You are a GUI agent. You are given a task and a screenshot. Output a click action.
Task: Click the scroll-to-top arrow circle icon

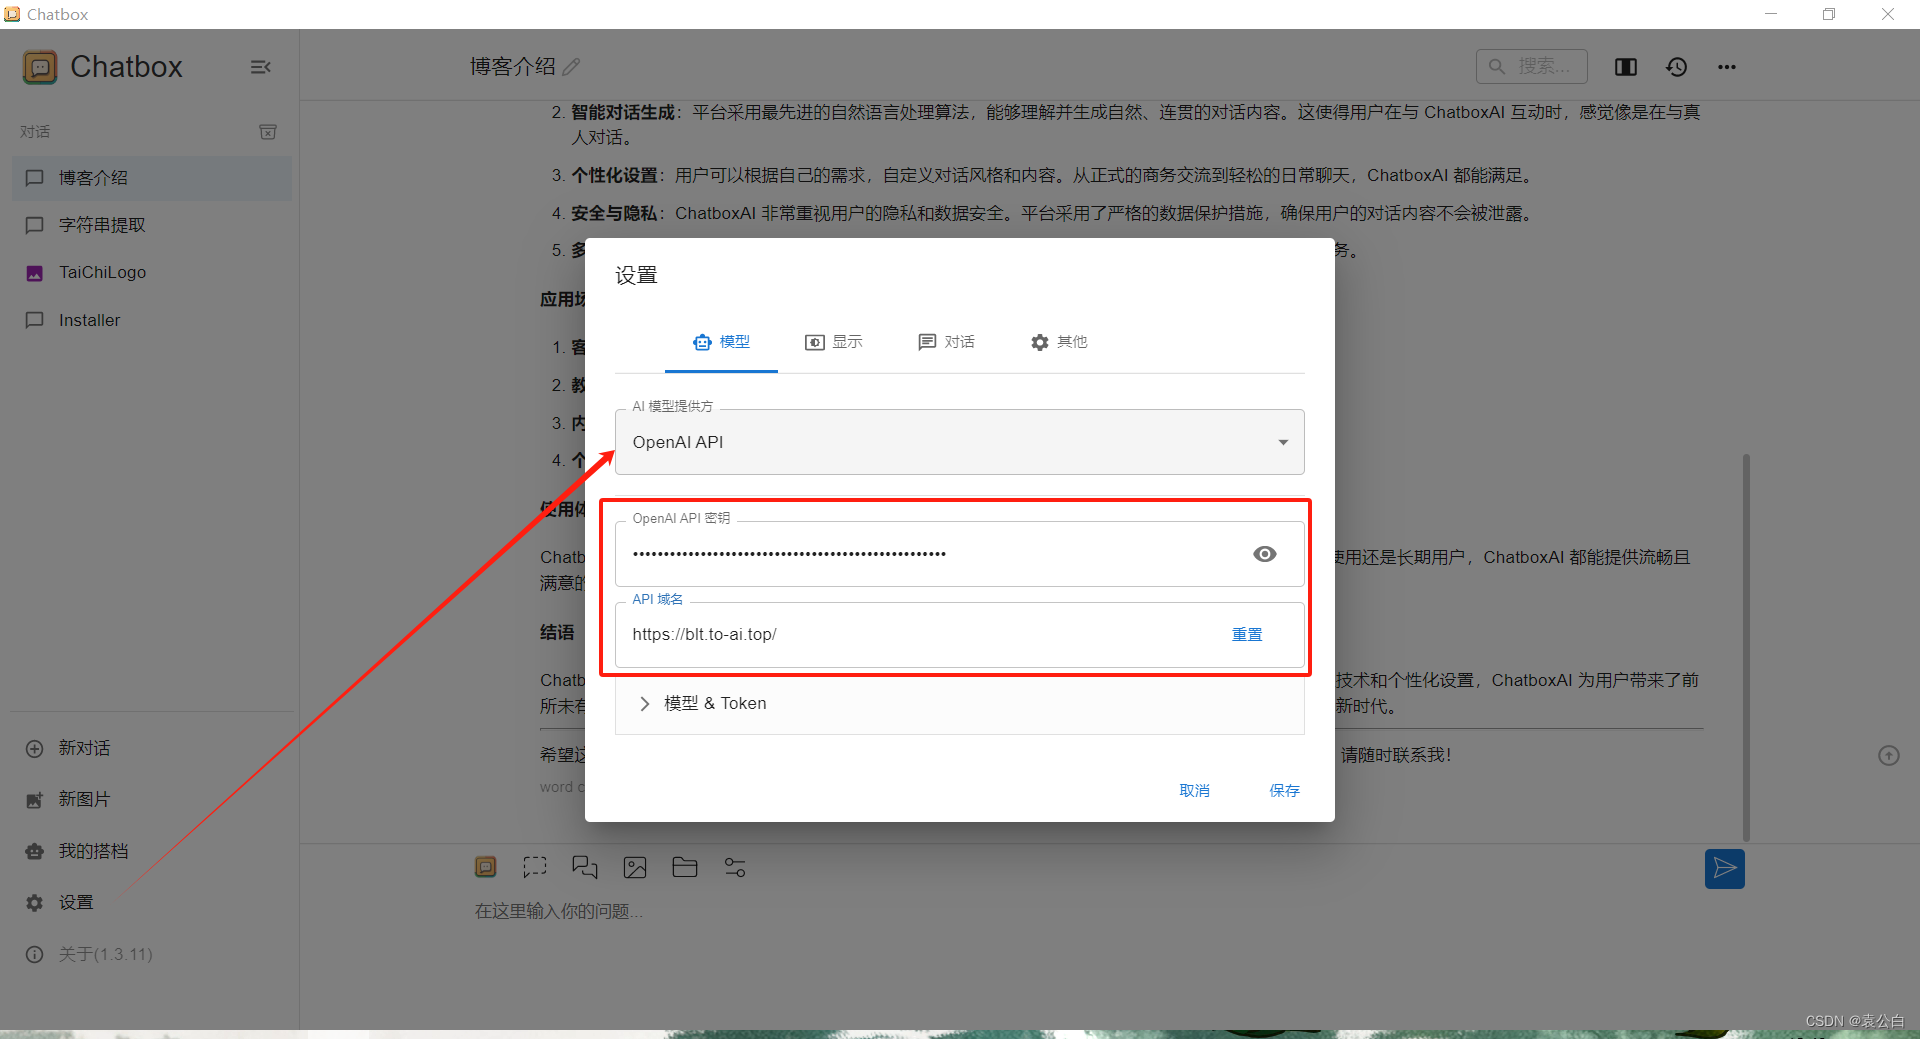pos(1888,756)
